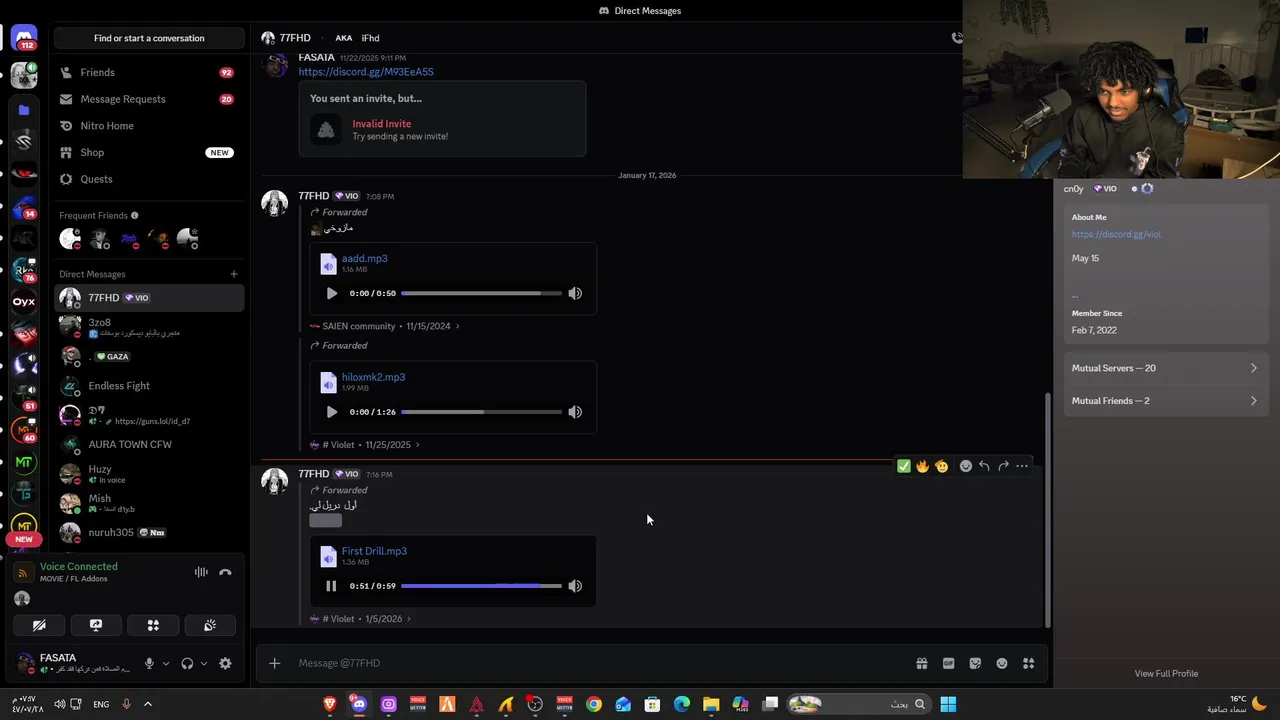
Task: Open discord.gg/viol link in About Me
Action: [x=1116, y=234]
